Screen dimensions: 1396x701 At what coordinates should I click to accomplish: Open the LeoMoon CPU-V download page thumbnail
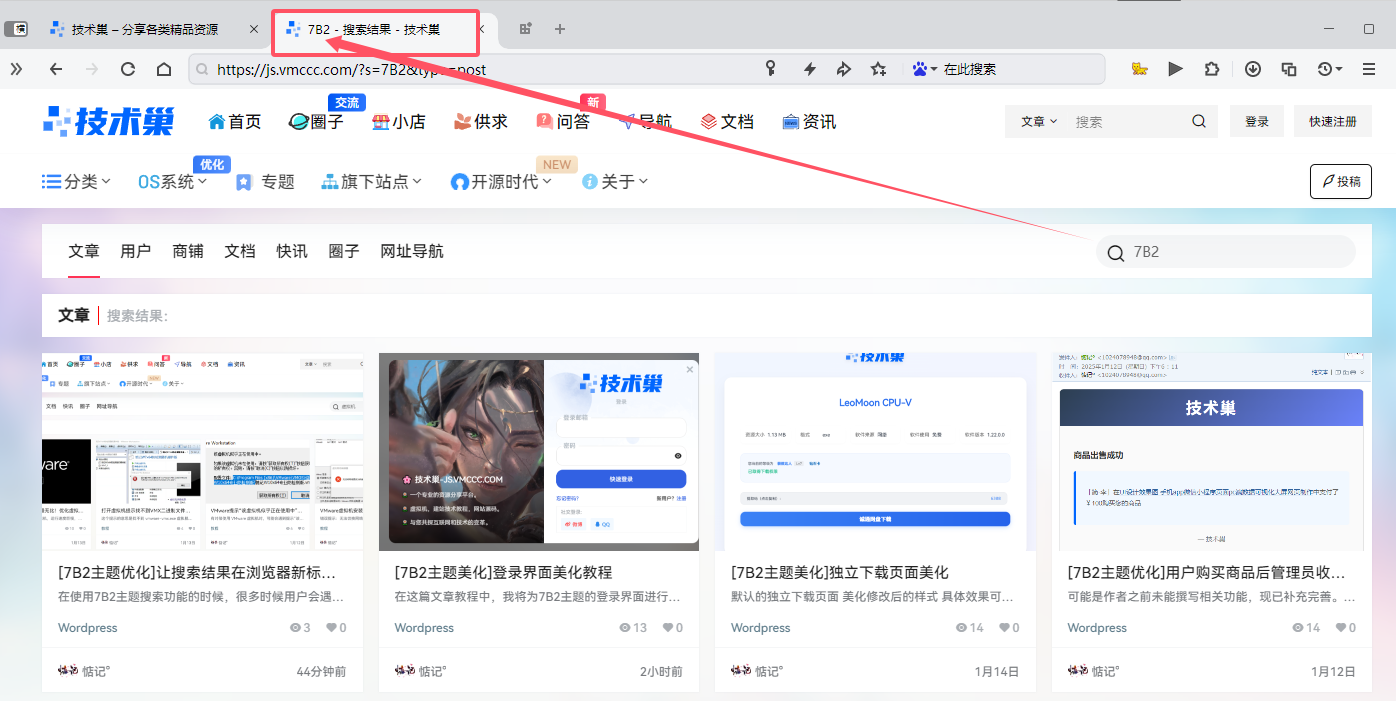tap(875, 451)
